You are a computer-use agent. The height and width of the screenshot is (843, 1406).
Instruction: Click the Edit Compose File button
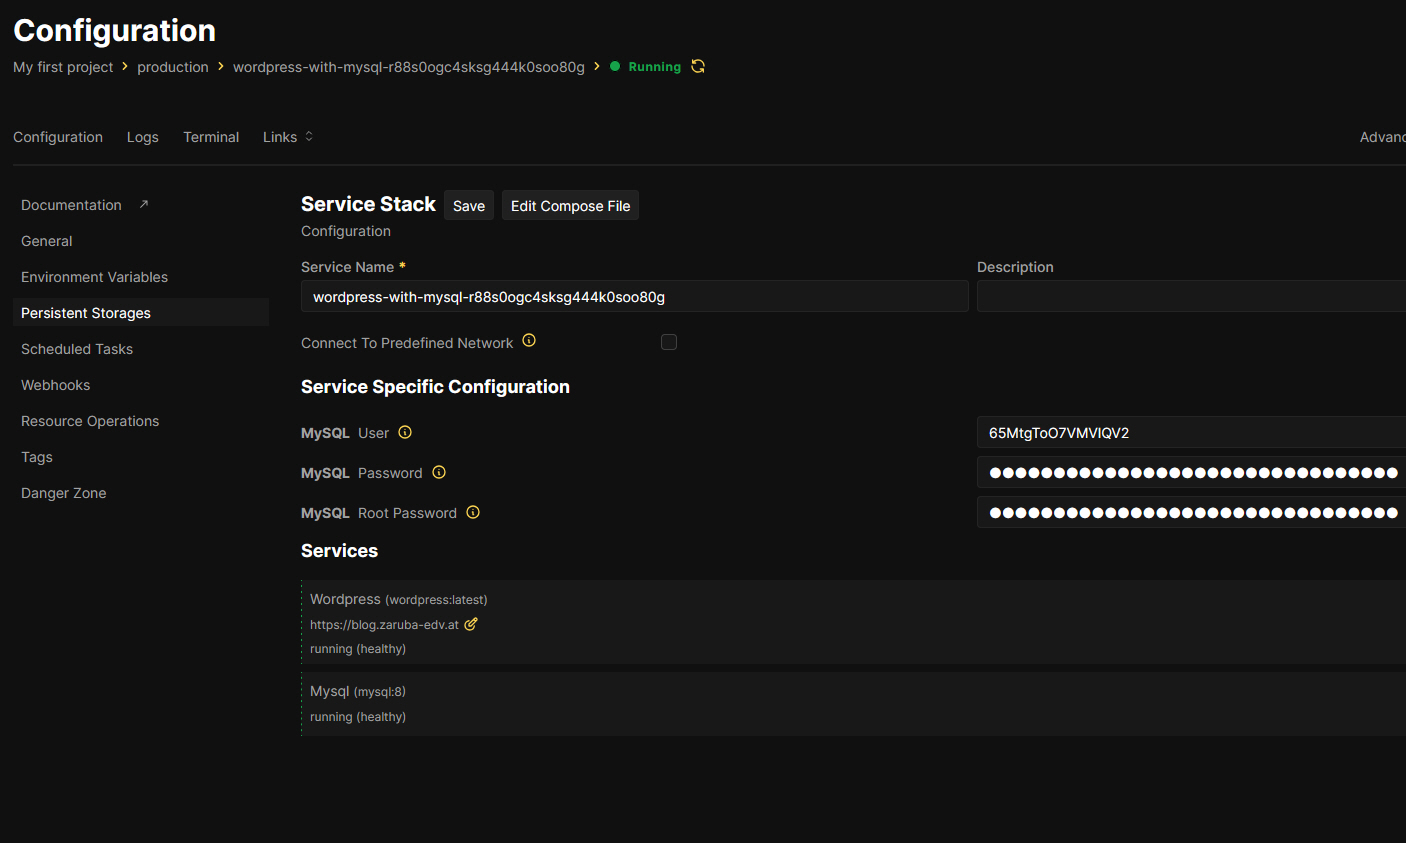click(570, 206)
